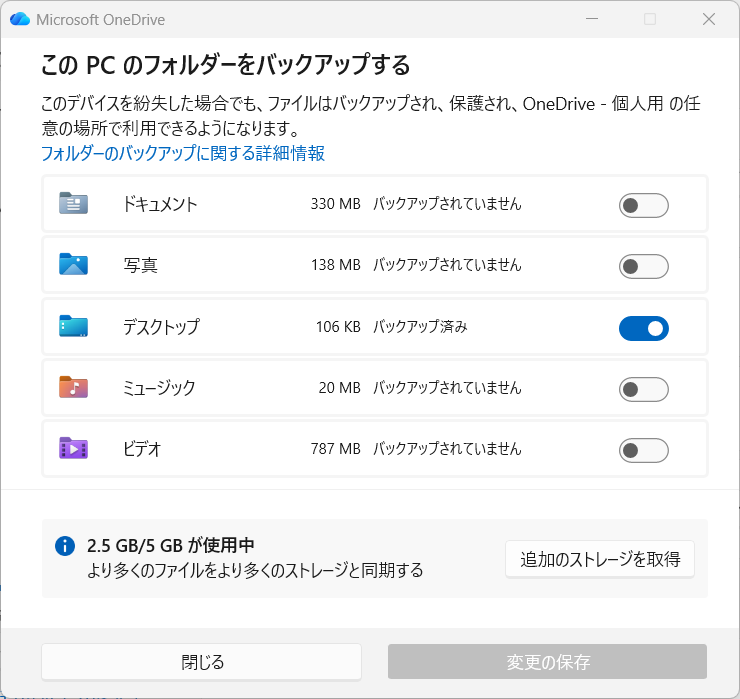This screenshot has width=740, height=699.
Task: Click the 138 MB size value
Action: click(336, 265)
